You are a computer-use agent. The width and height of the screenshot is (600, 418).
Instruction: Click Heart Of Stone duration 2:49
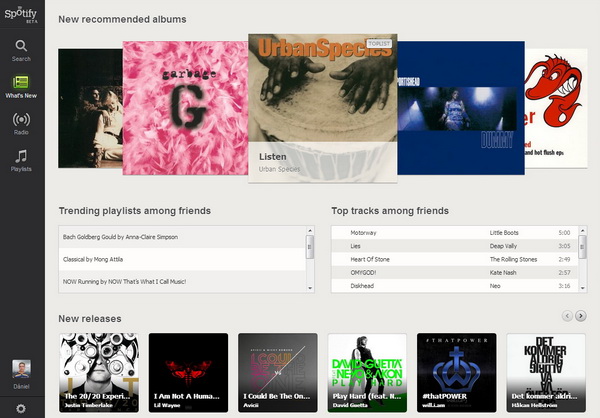pyautogui.click(x=564, y=260)
